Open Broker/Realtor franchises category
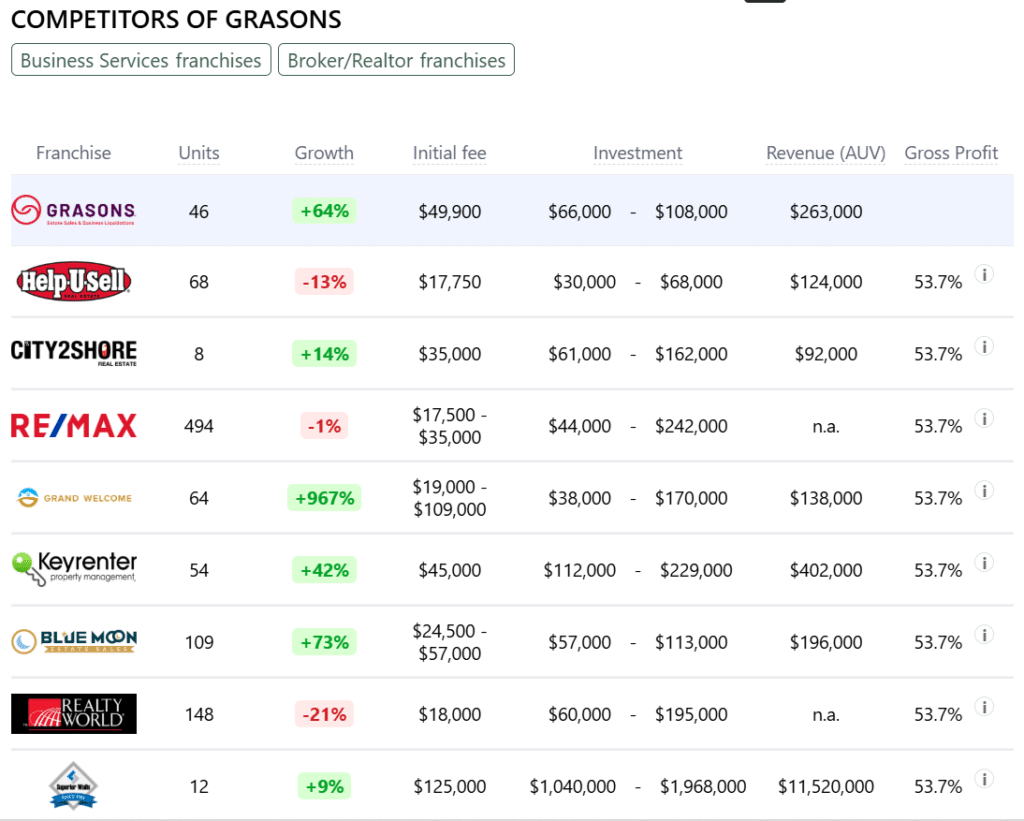The image size is (1024, 821). point(396,60)
